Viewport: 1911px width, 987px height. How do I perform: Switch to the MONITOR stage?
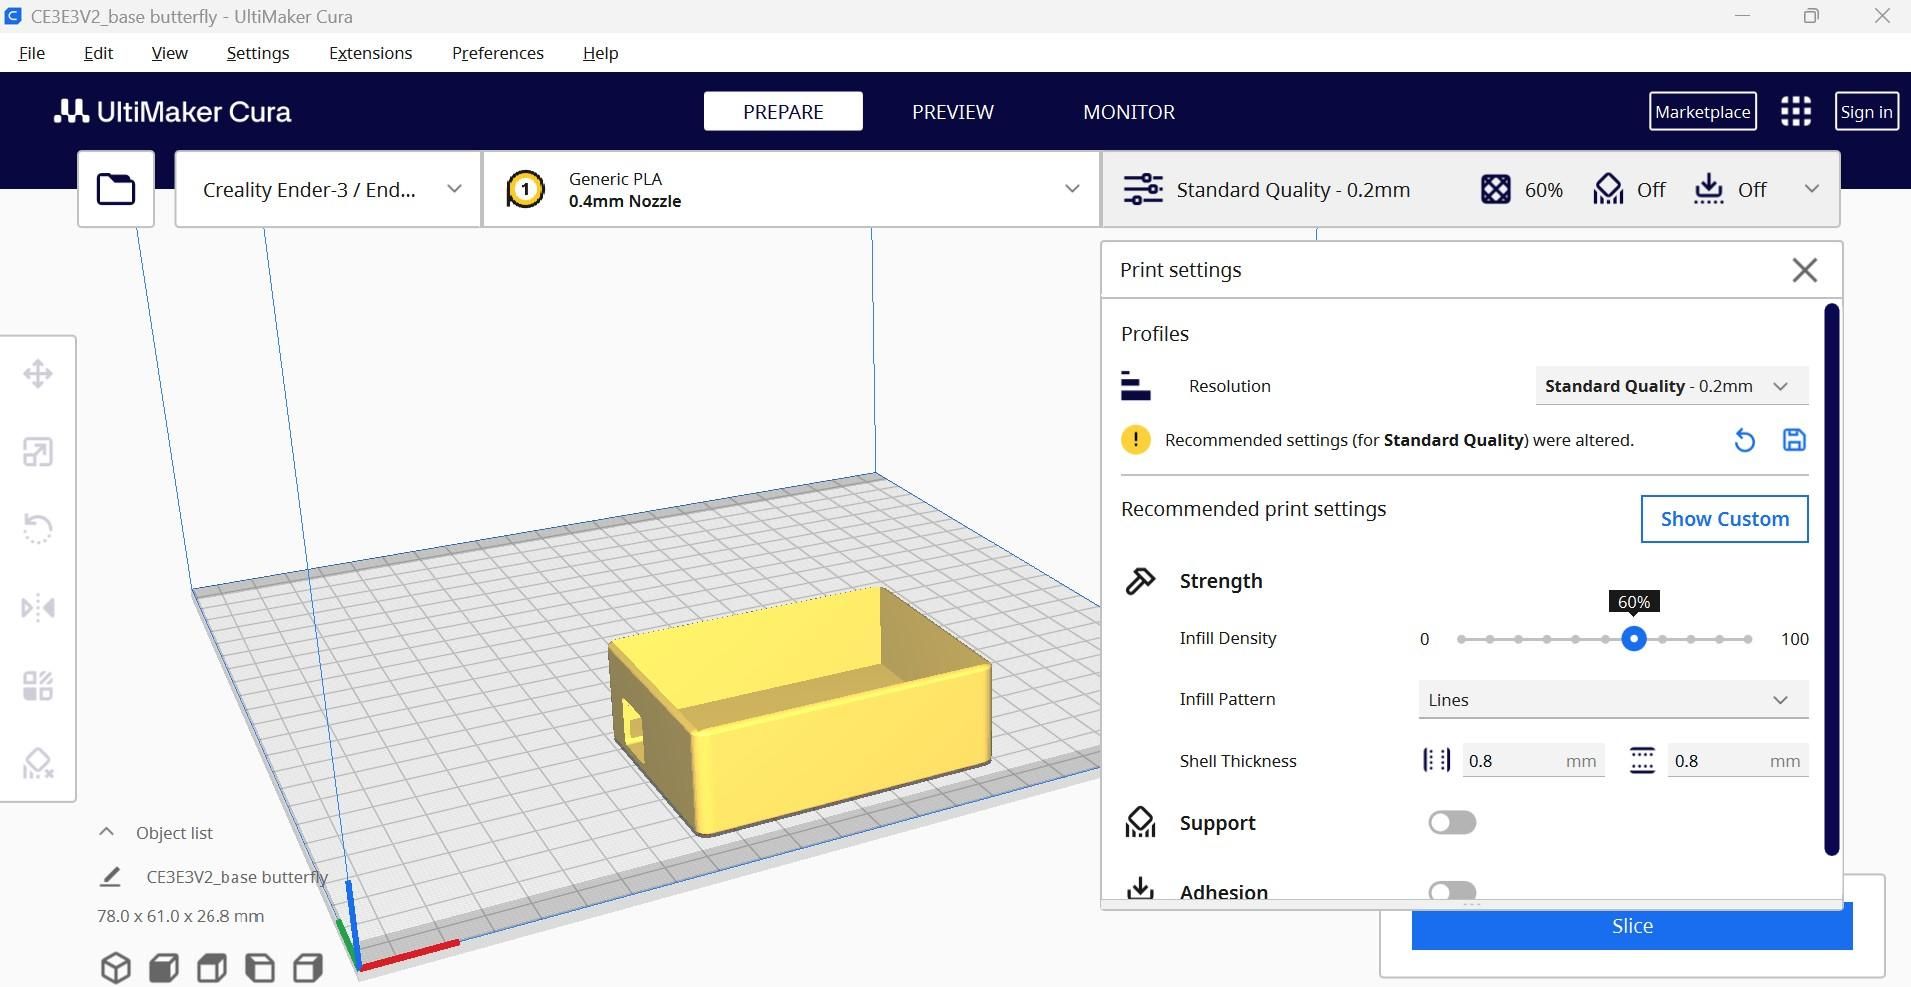pos(1129,111)
